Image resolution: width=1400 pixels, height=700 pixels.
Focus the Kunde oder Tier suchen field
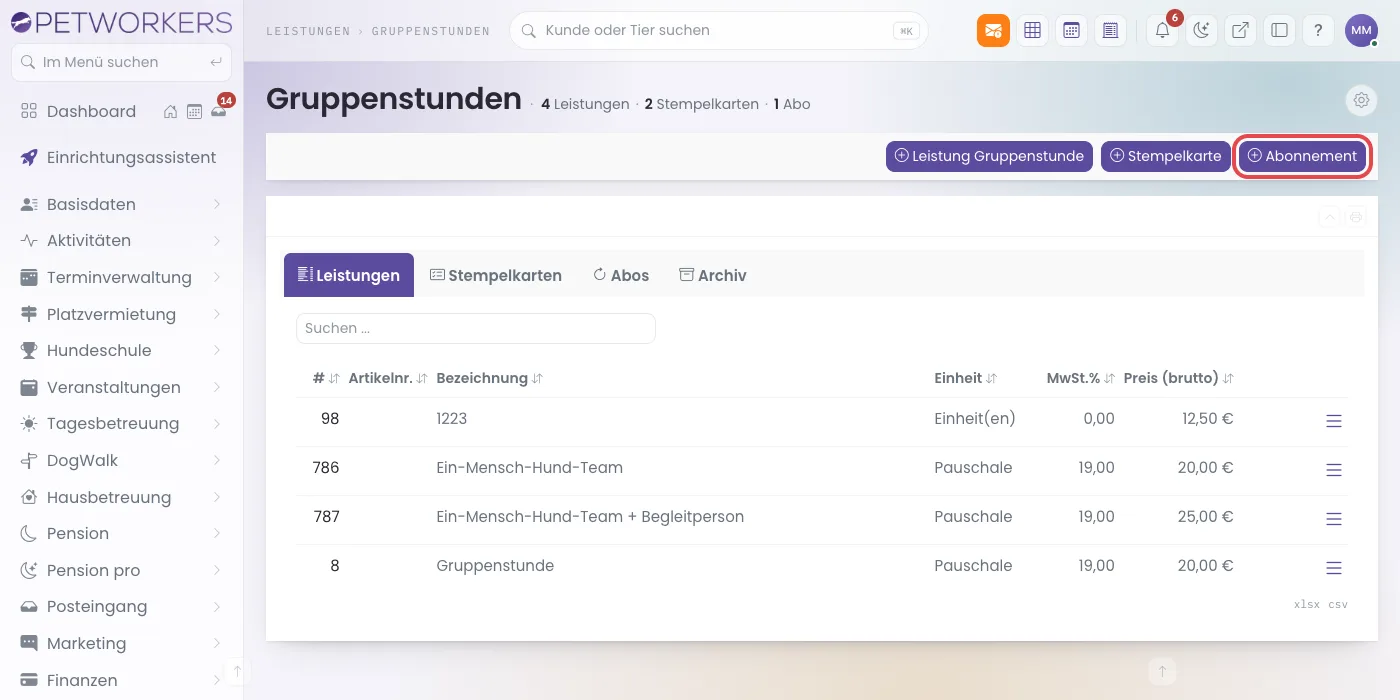[718, 30]
